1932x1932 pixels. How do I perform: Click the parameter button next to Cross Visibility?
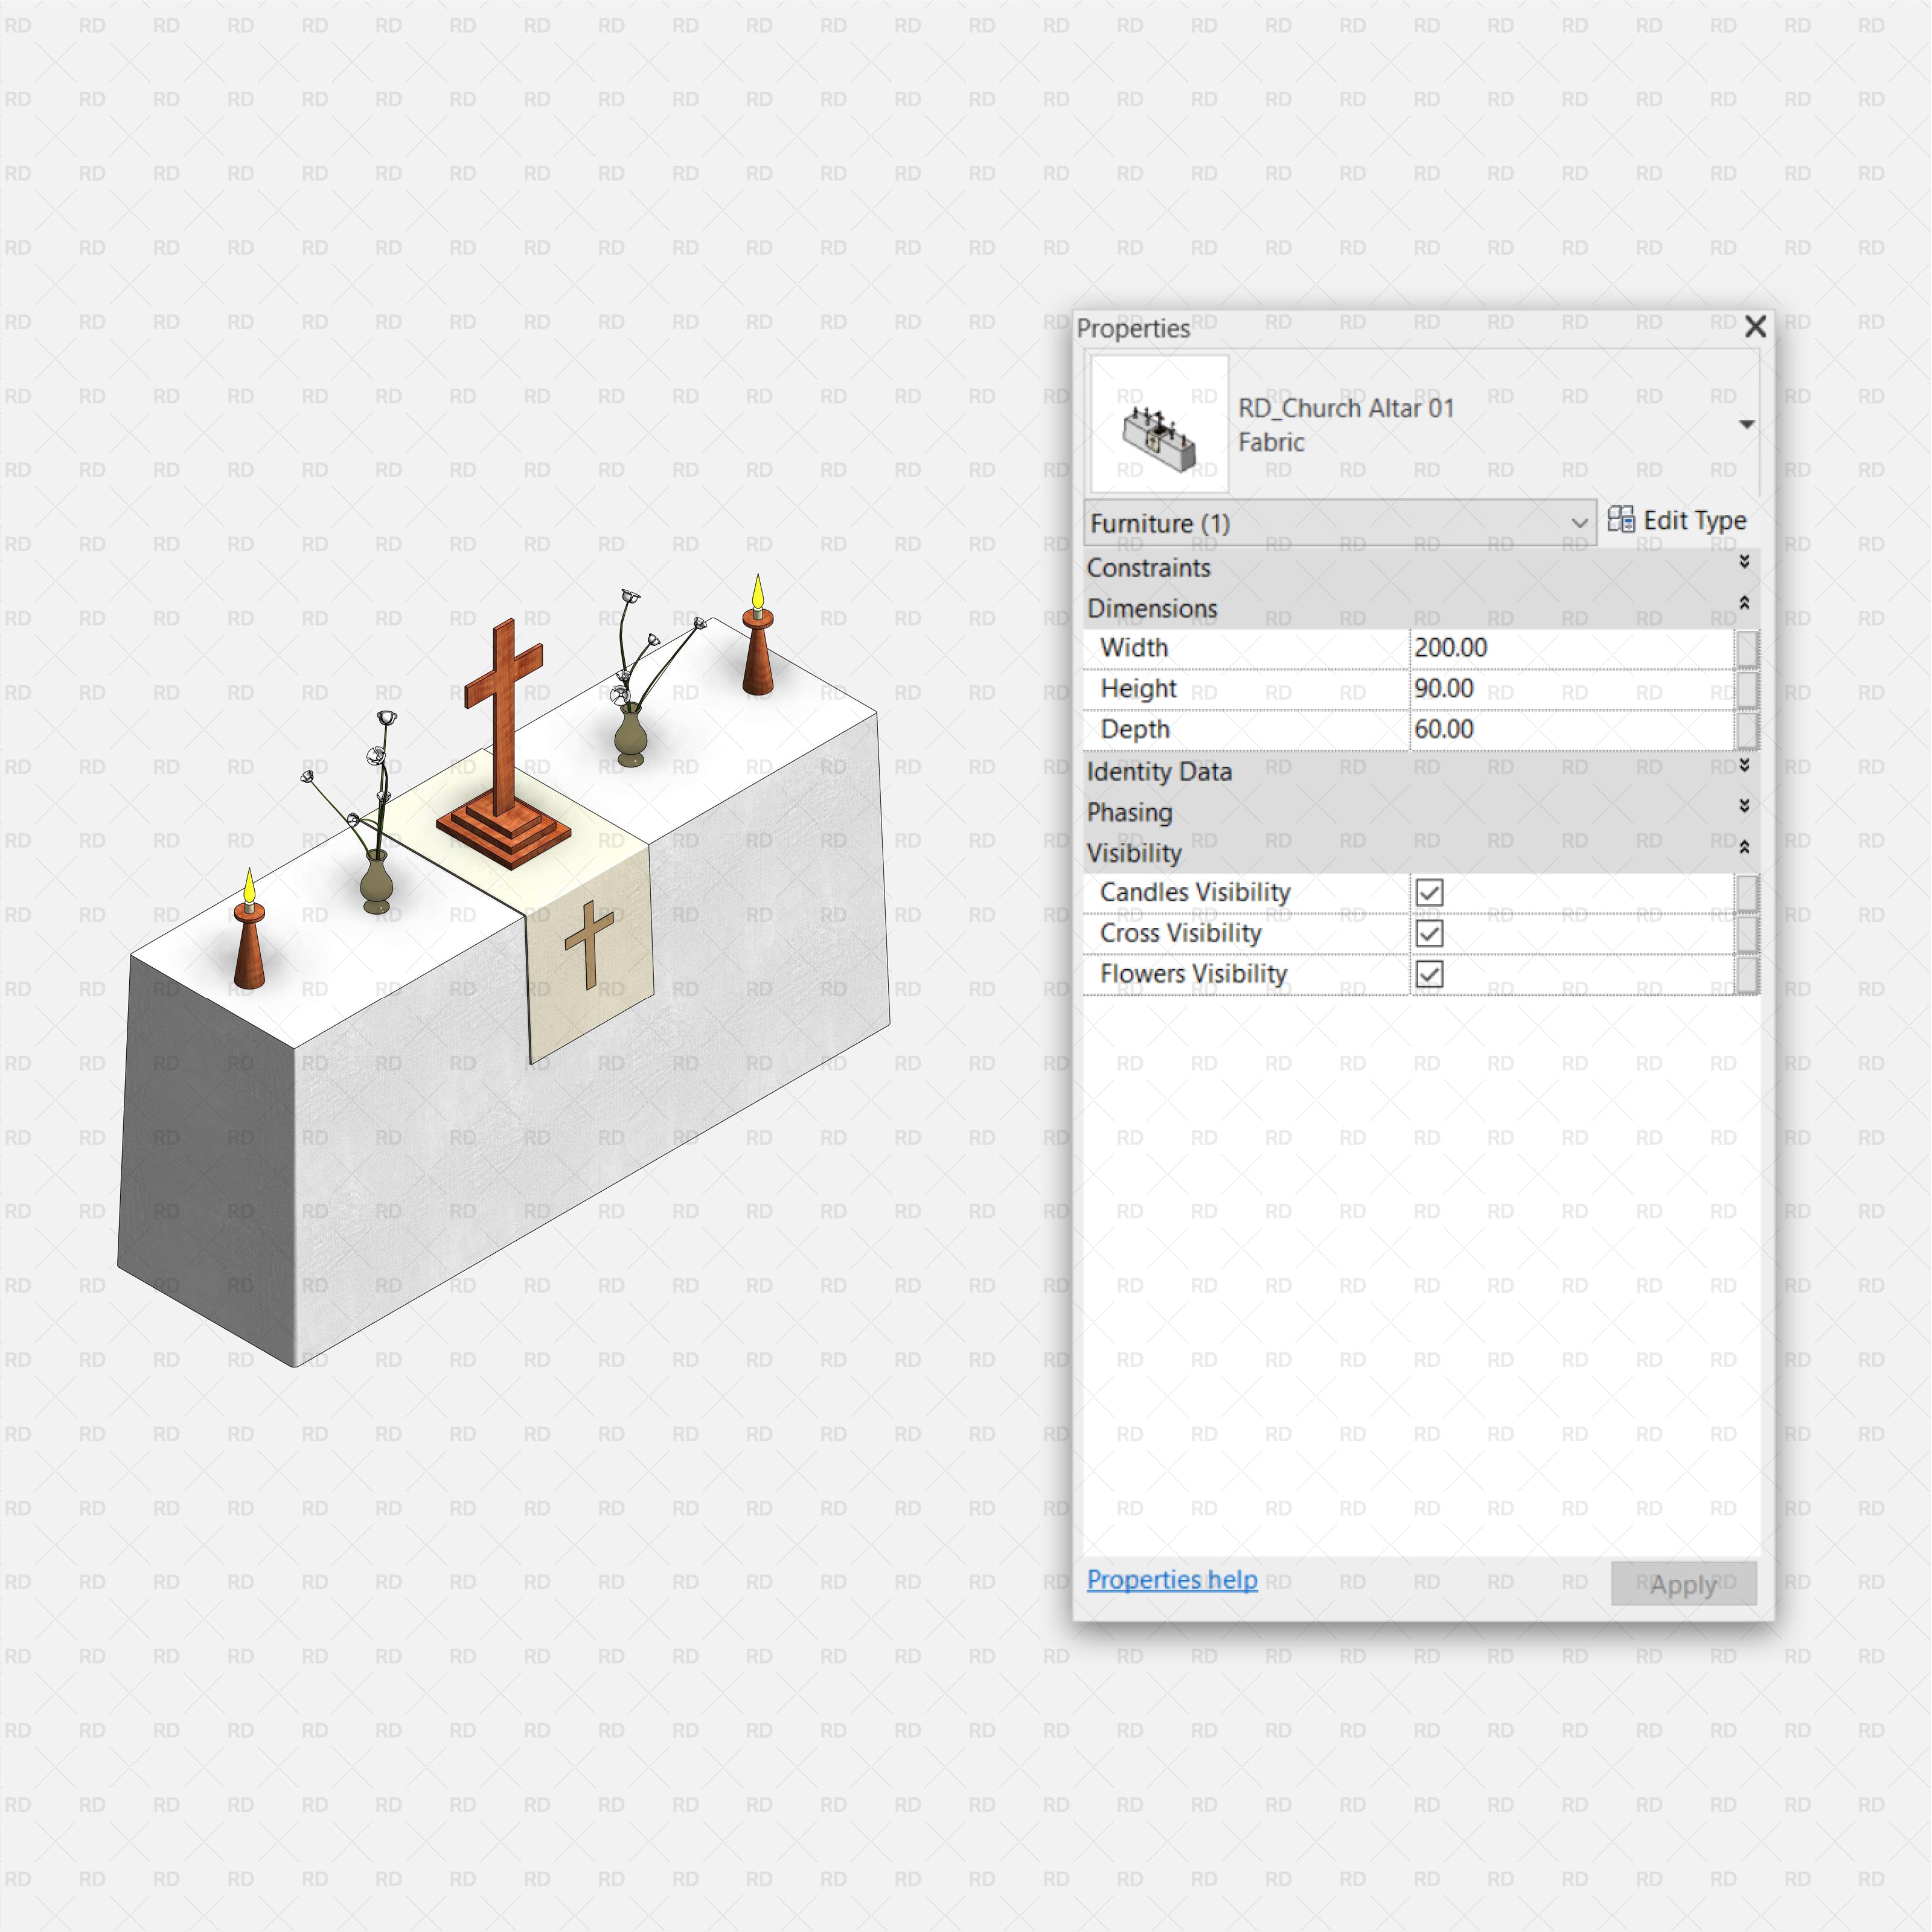[1748, 934]
